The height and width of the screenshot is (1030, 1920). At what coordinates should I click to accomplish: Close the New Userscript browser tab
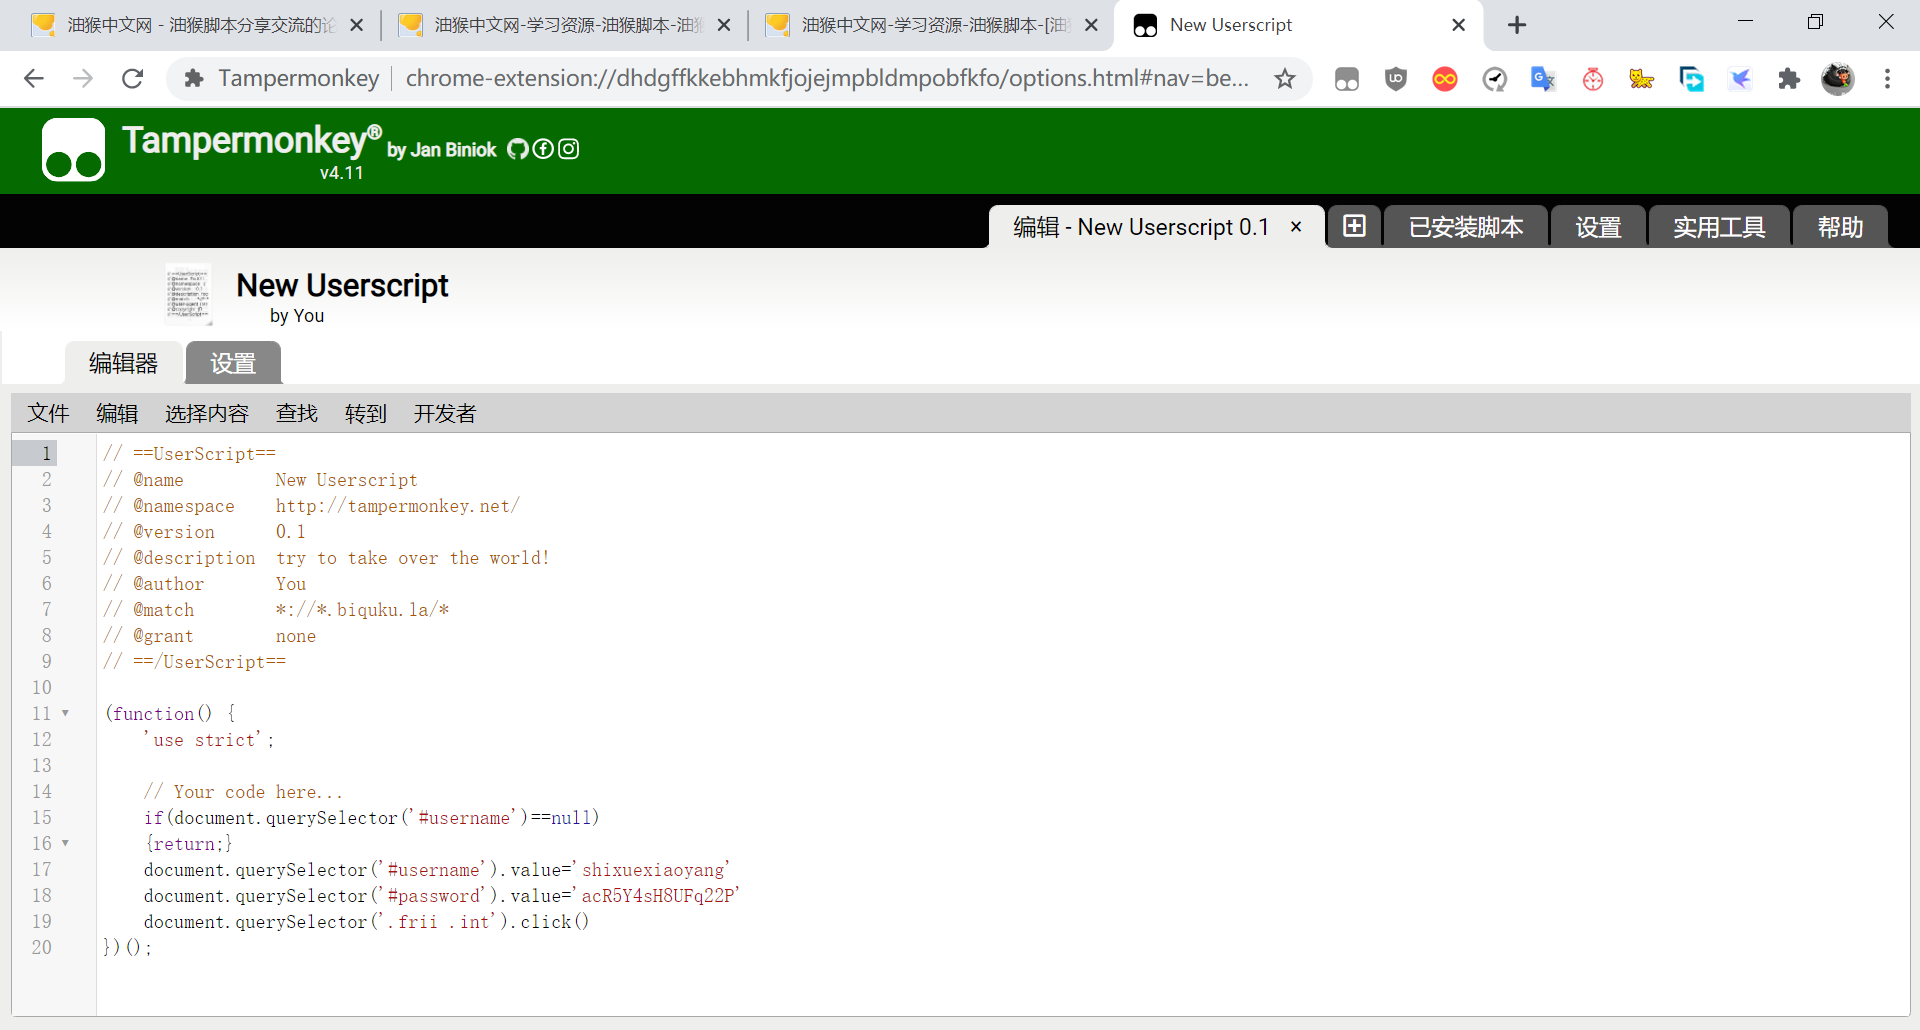(1458, 25)
